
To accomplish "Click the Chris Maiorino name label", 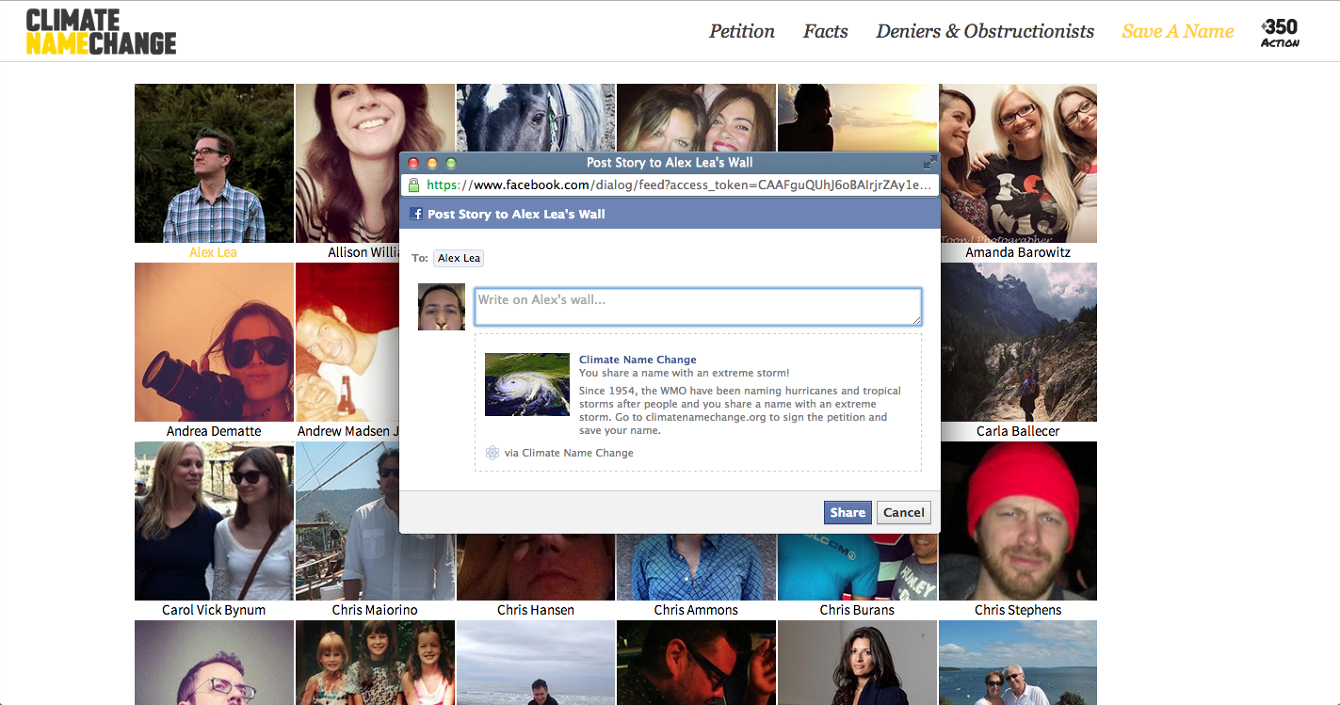I will point(375,610).
